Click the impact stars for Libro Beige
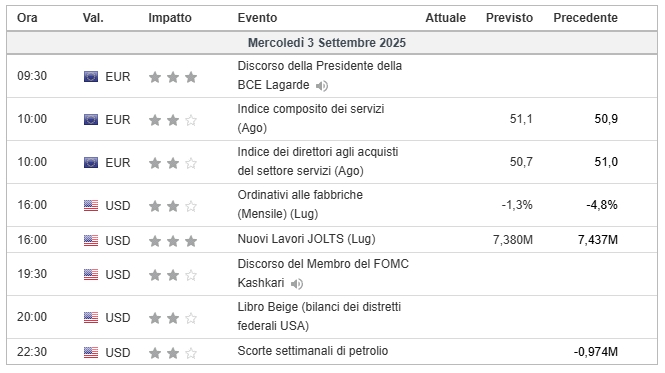 point(173,318)
